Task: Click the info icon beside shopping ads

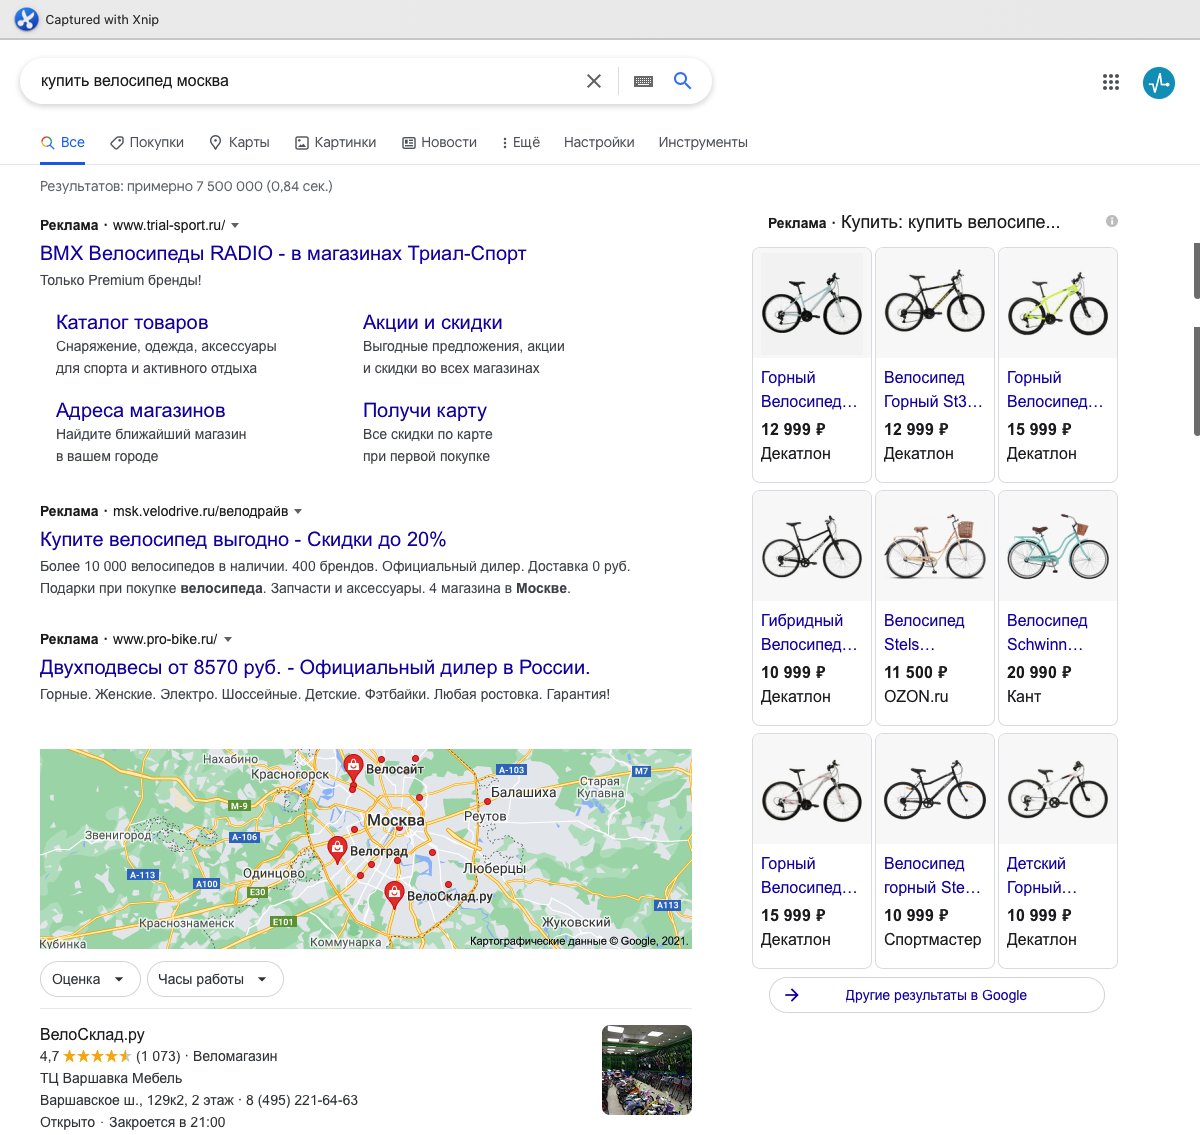Action: pyautogui.click(x=1112, y=221)
